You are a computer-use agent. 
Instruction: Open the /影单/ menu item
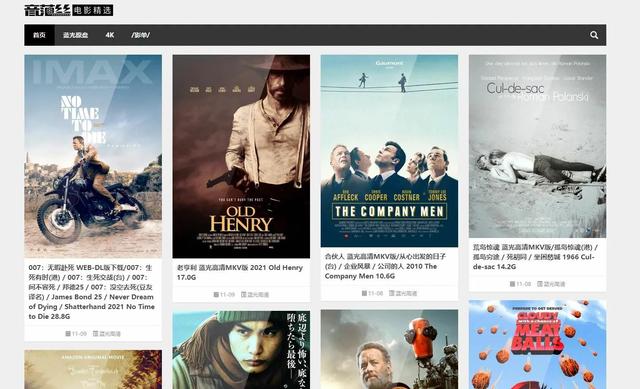click(x=140, y=35)
